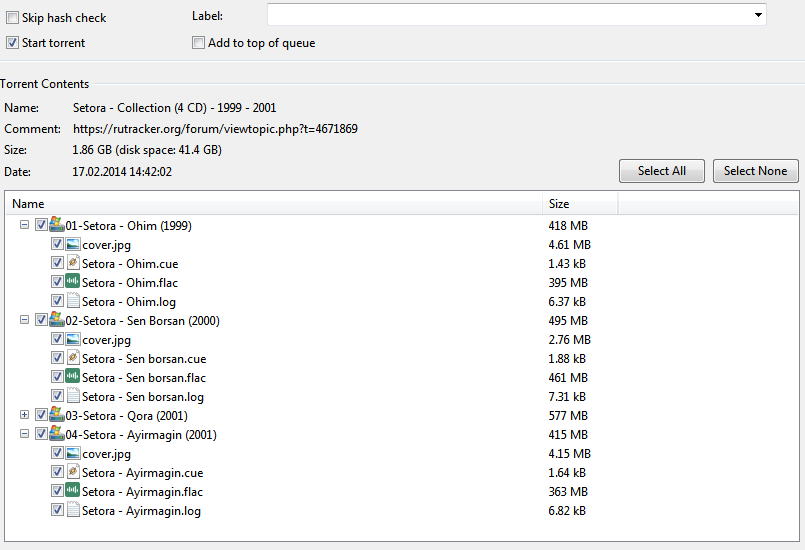
Task: Click folder icon of 03-Setora - Qora (2001)
Action: (x=56, y=415)
